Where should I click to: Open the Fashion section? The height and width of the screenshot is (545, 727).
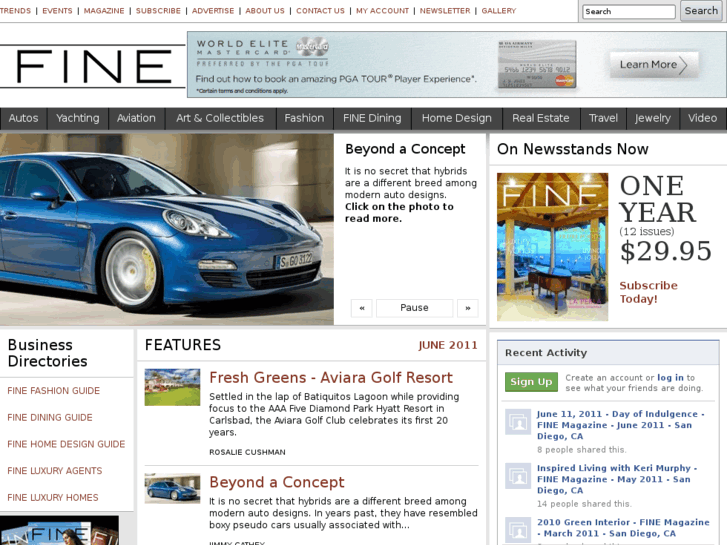click(304, 118)
